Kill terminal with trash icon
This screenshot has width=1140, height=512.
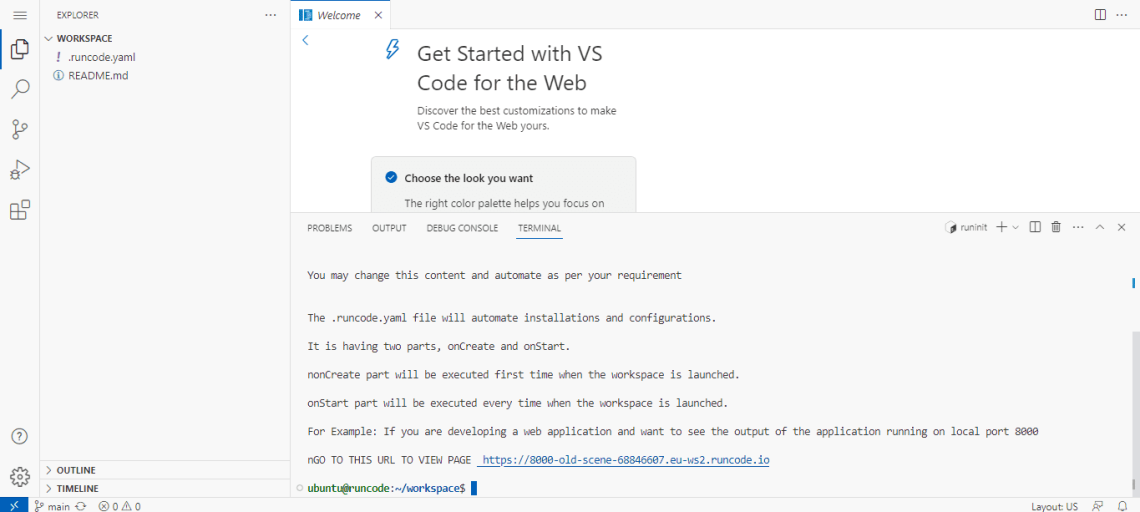tap(1056, 228)
